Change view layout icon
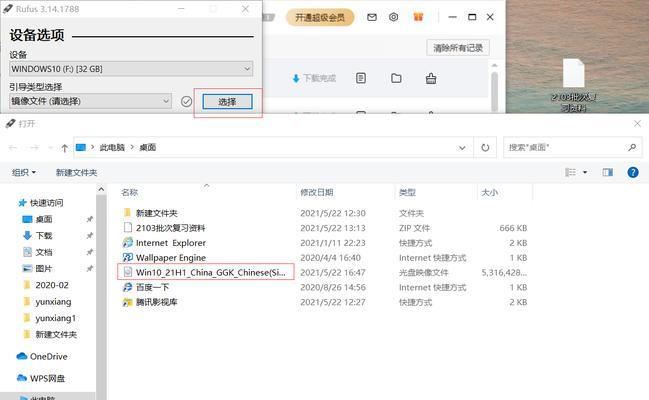Screen dimensions: 649x400 click(x=570, y=172)
